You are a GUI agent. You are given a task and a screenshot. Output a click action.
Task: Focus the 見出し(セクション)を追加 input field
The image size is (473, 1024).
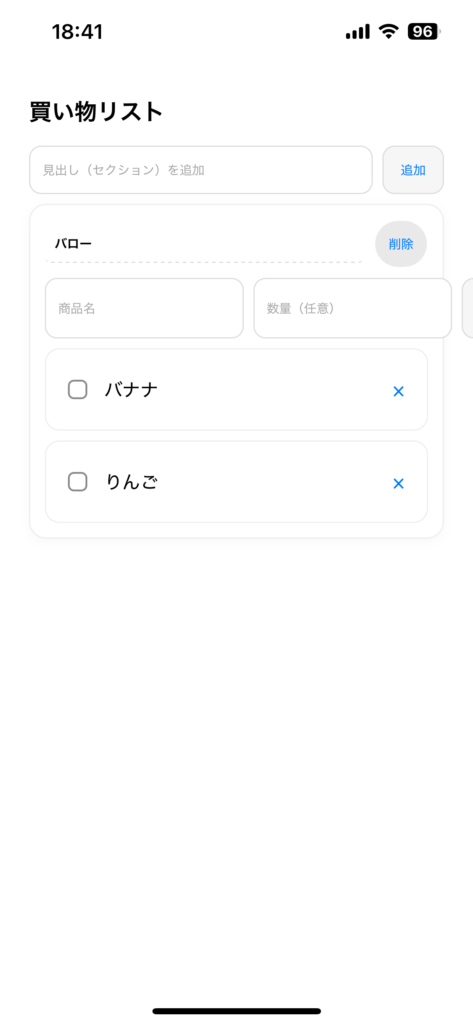pyautogui.click(x=201, y=170)
